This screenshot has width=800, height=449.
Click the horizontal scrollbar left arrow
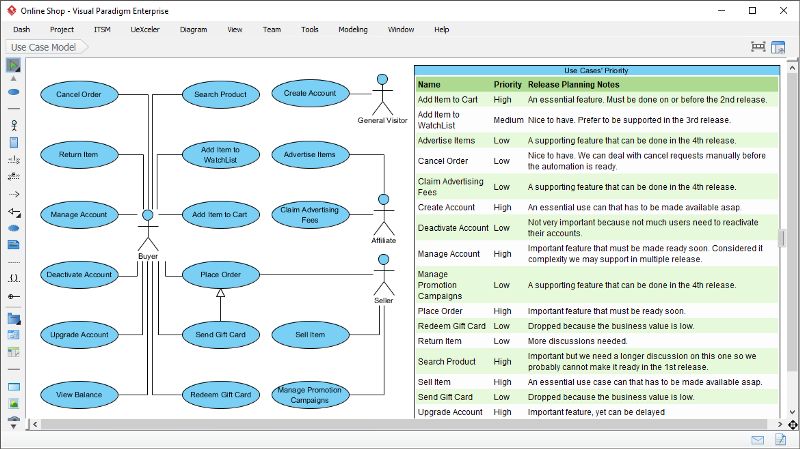(35, 425)
